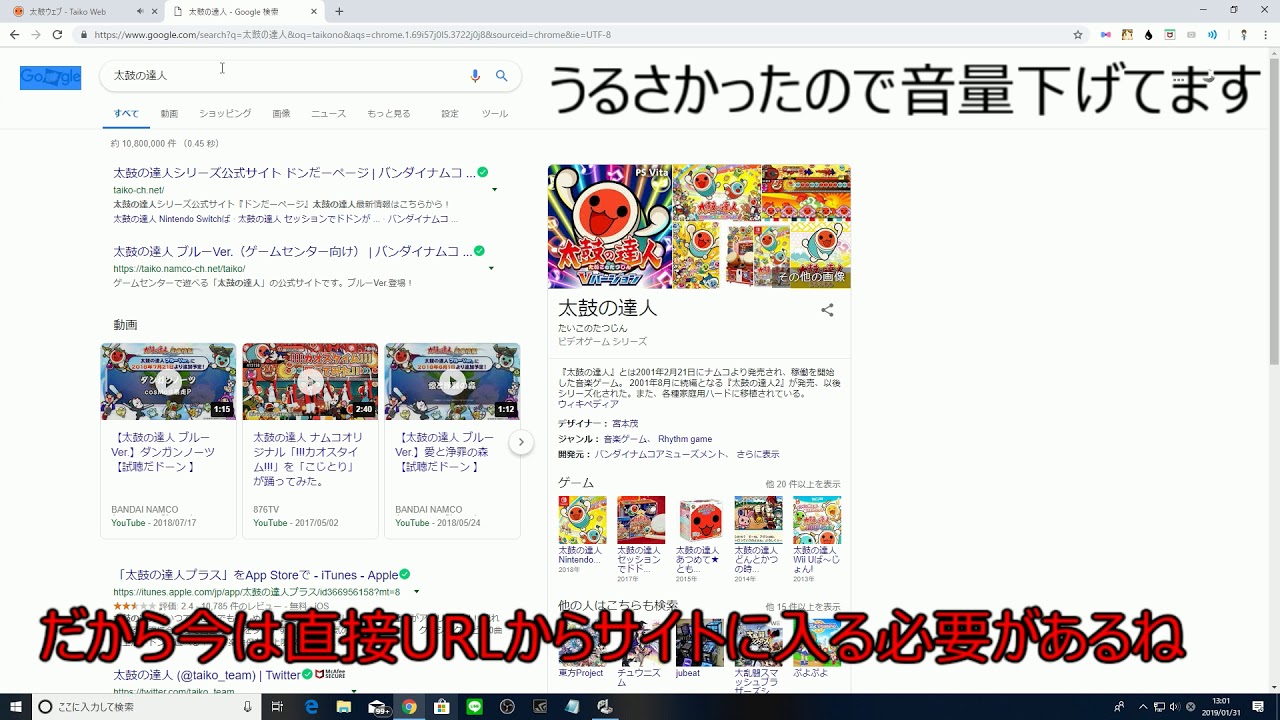Image resolution: width=1280 pixels, height=720 pixels.
Task: Expand dropdown arrow beside taiko.namco-ch.net URL
Action: tap(491, 269)
